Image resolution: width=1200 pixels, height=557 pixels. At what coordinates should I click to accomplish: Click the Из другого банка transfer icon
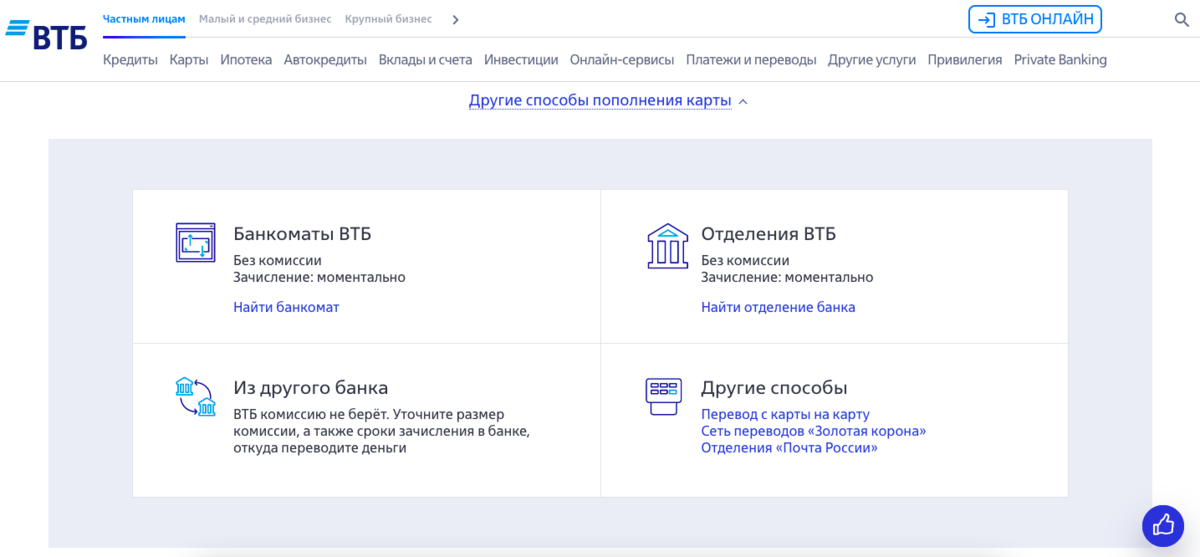195,397
